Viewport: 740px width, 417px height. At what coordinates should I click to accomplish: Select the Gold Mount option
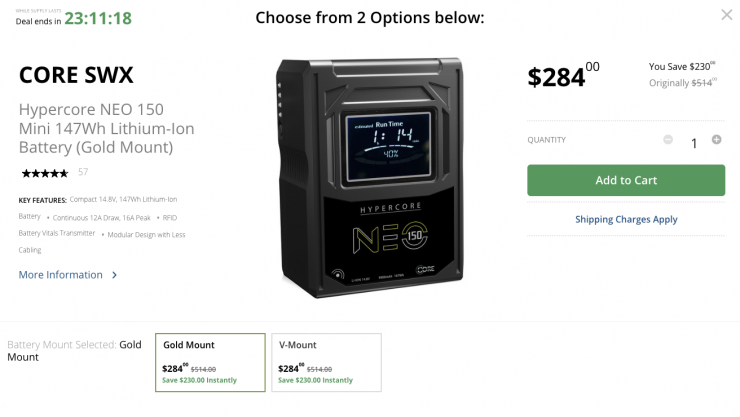(x=210, y=362)
